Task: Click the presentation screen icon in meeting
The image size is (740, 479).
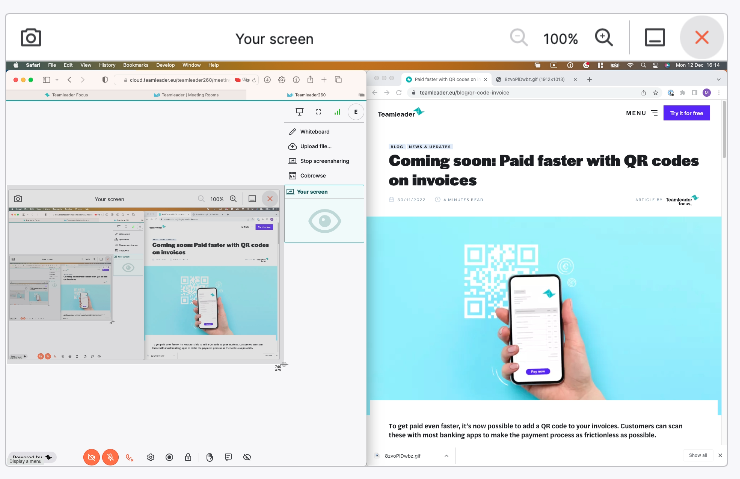Action: click(299, 112)
